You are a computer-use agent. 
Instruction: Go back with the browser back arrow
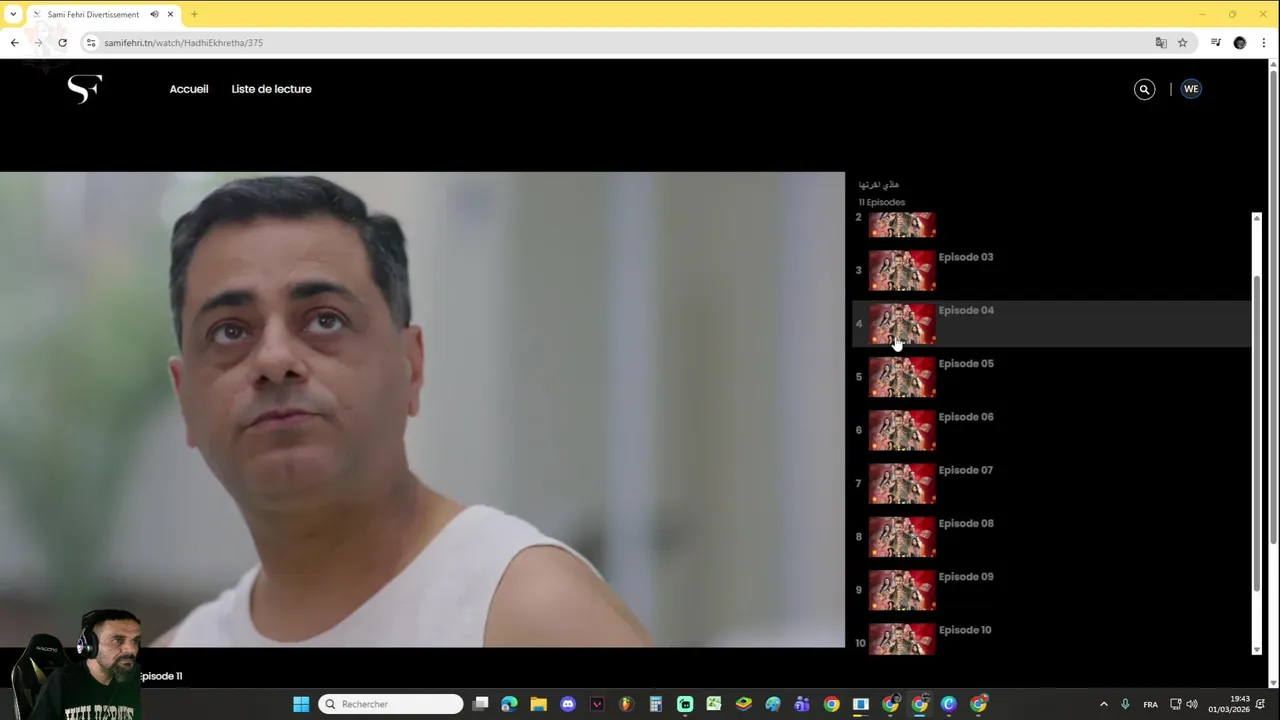pos(15,43)
